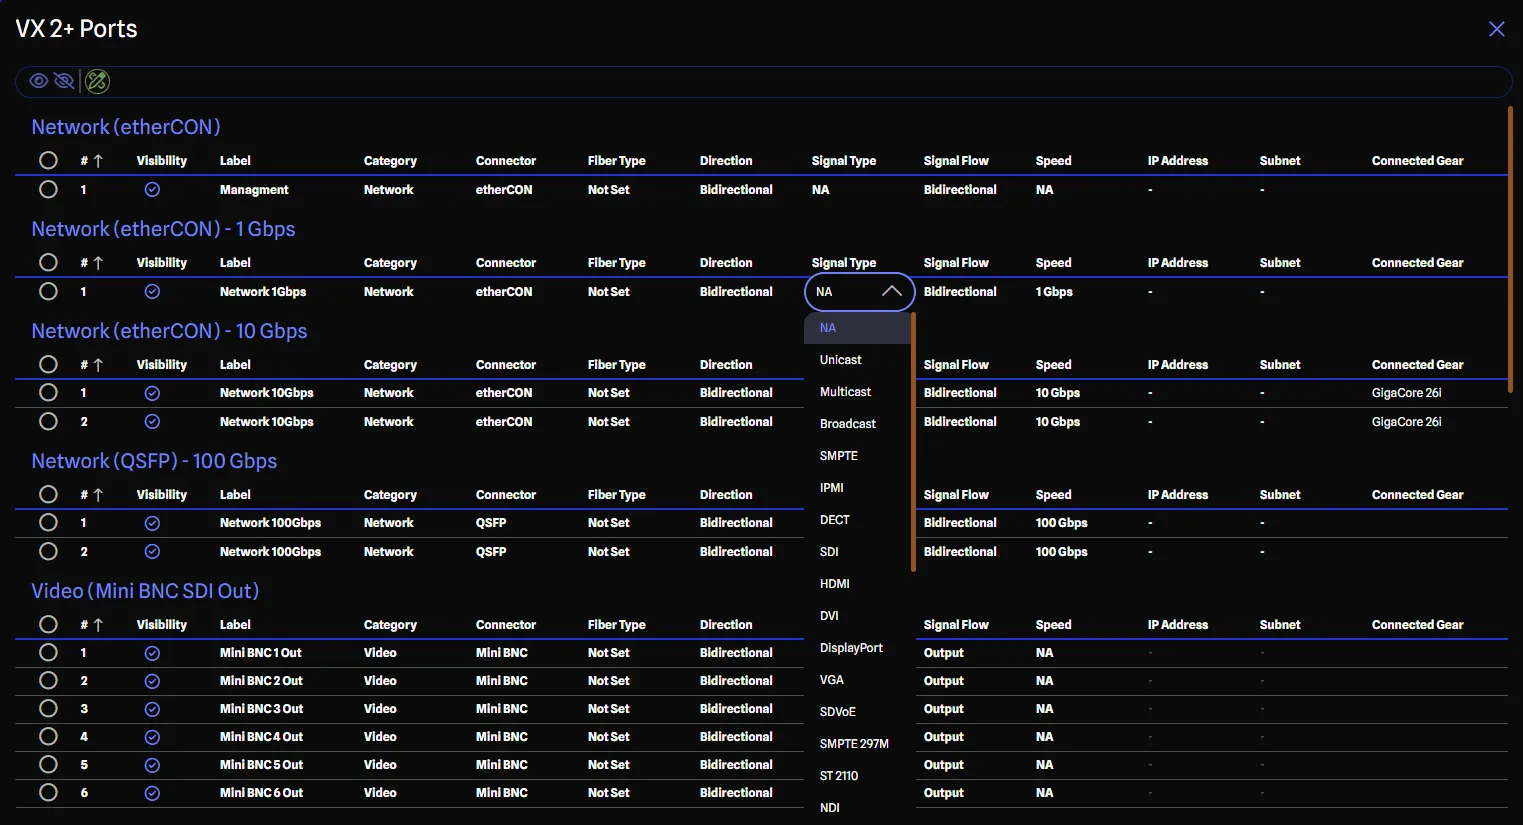Screen dimensions: 1523x825
Task: Click Speed header in Network (QSFP) table
Action: [x=1053, y=494]
